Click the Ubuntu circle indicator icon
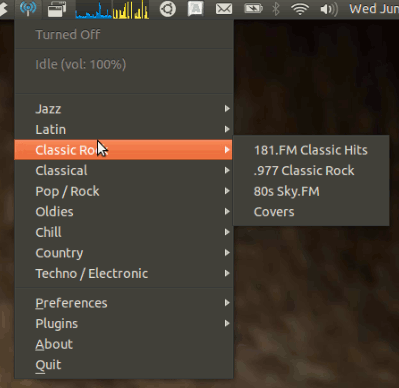 pyautogui.click(x=167, y=9)
